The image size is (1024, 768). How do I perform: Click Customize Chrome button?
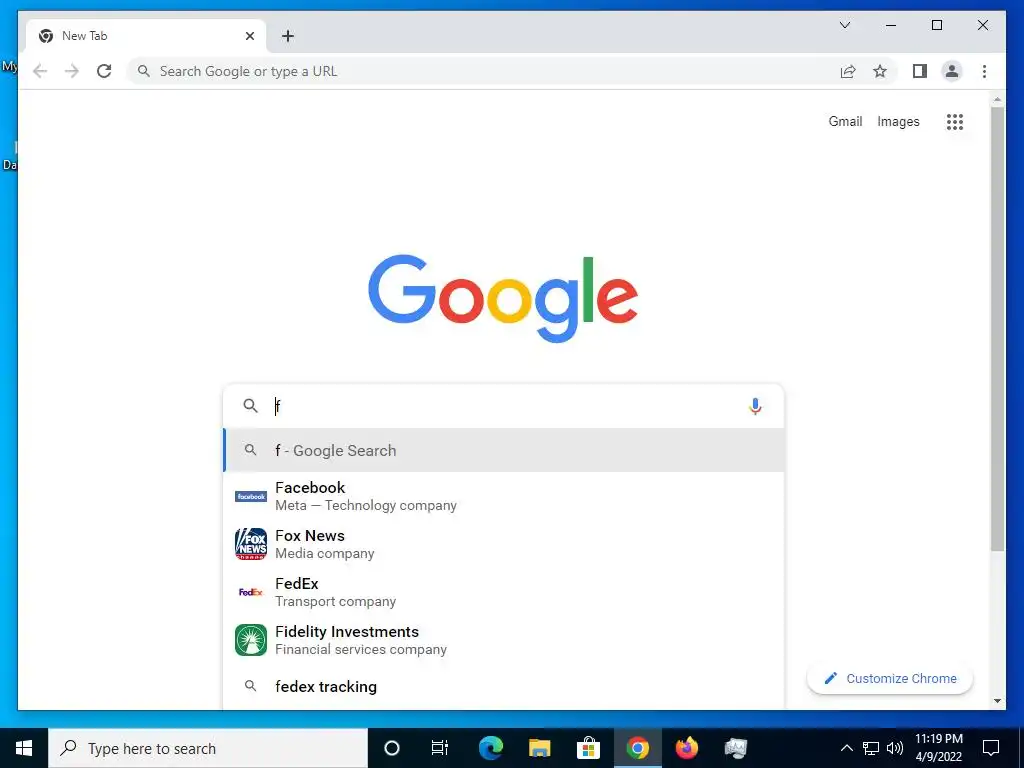coord(890,679)
